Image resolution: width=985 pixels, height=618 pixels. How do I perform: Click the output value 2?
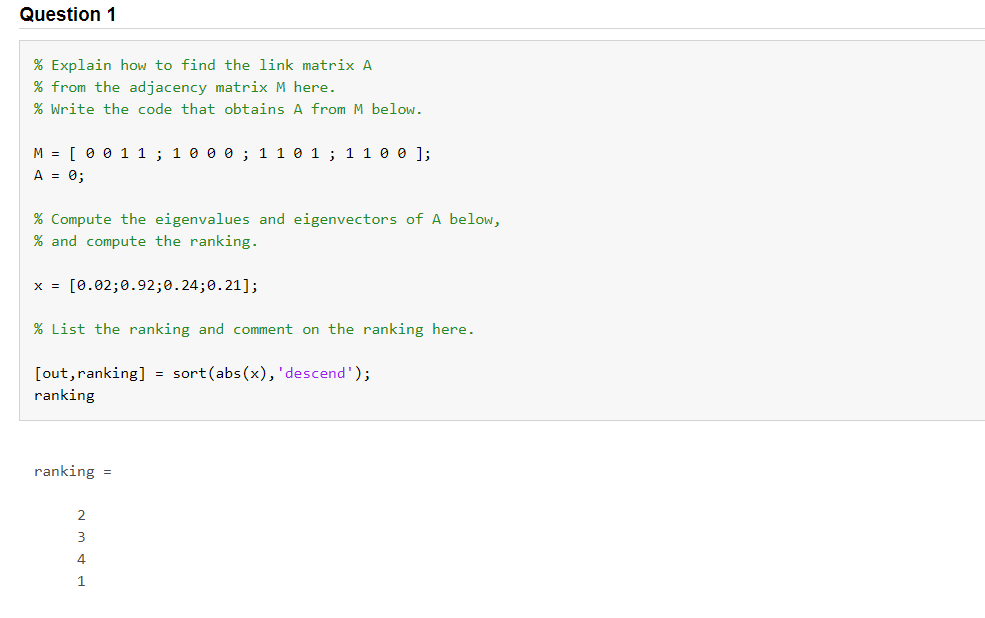pos(81,516)
